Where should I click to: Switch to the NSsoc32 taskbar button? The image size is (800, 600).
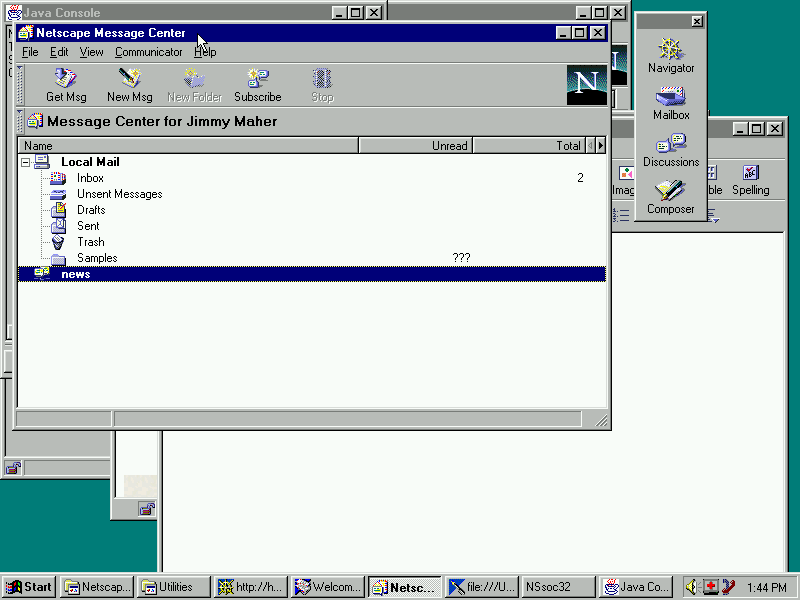[x=560, y=587]
